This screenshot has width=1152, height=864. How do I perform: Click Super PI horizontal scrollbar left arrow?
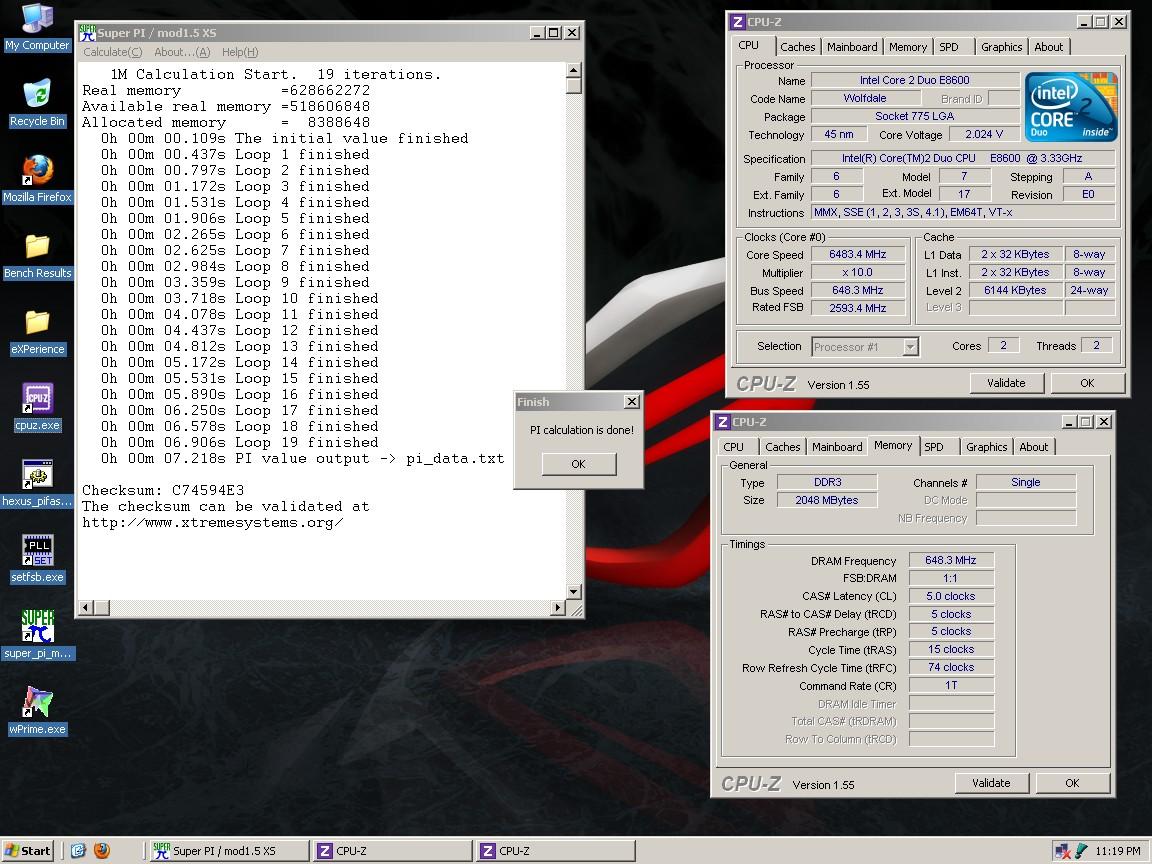pyautogui.click(x=86, y=608)
